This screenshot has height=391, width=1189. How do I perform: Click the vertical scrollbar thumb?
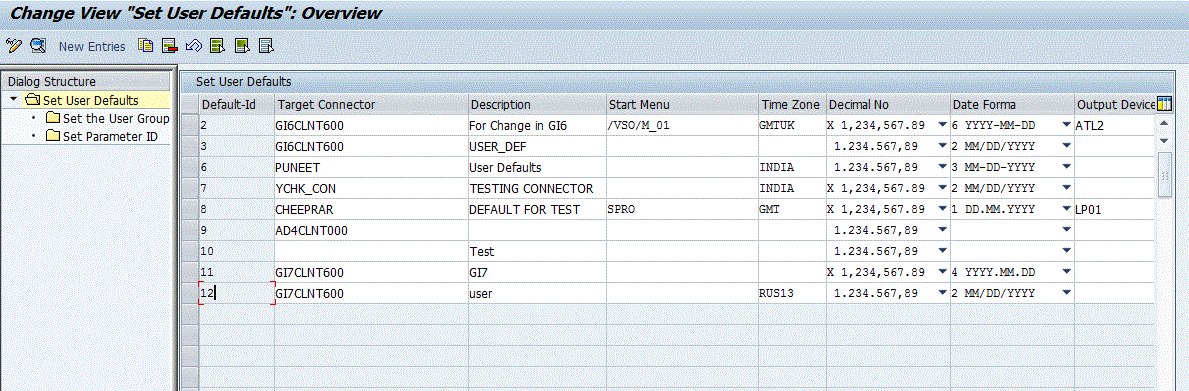1165,174
